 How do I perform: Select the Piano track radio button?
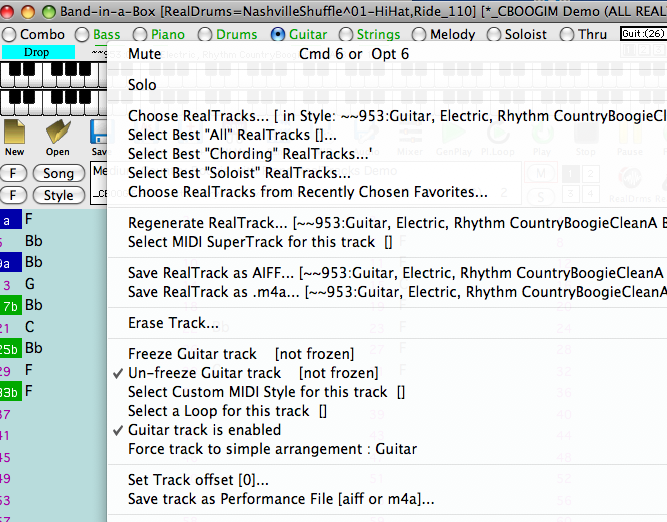click(x=140, y=34)
